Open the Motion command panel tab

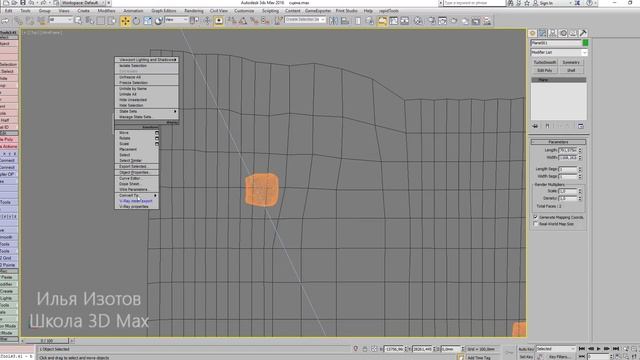click(x=563, y=33)
